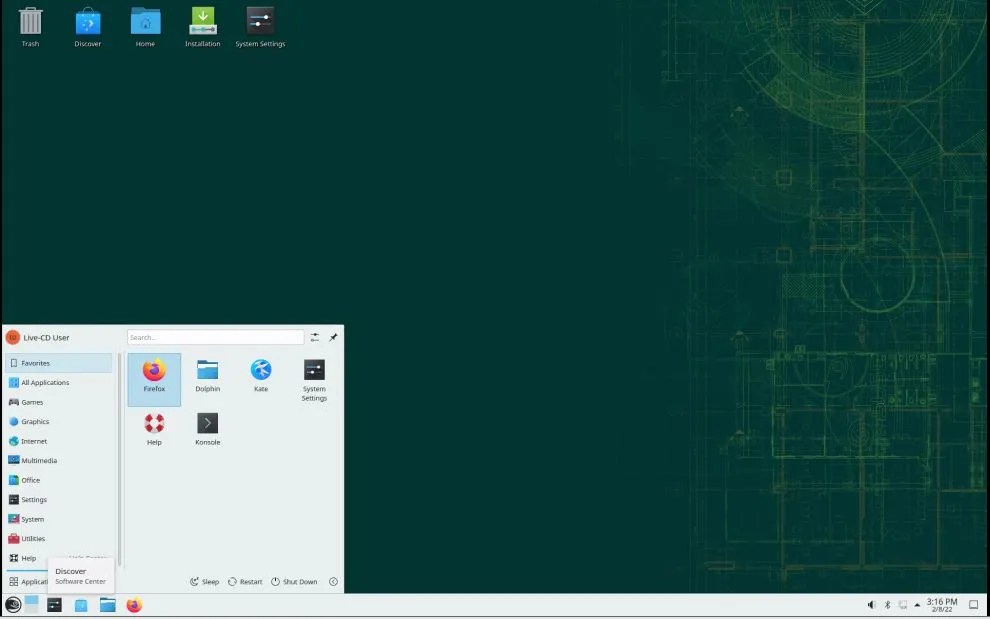Screen dimensions: 990x619
Task: Click Restart in the launcher footer
Action: (245, 581)
